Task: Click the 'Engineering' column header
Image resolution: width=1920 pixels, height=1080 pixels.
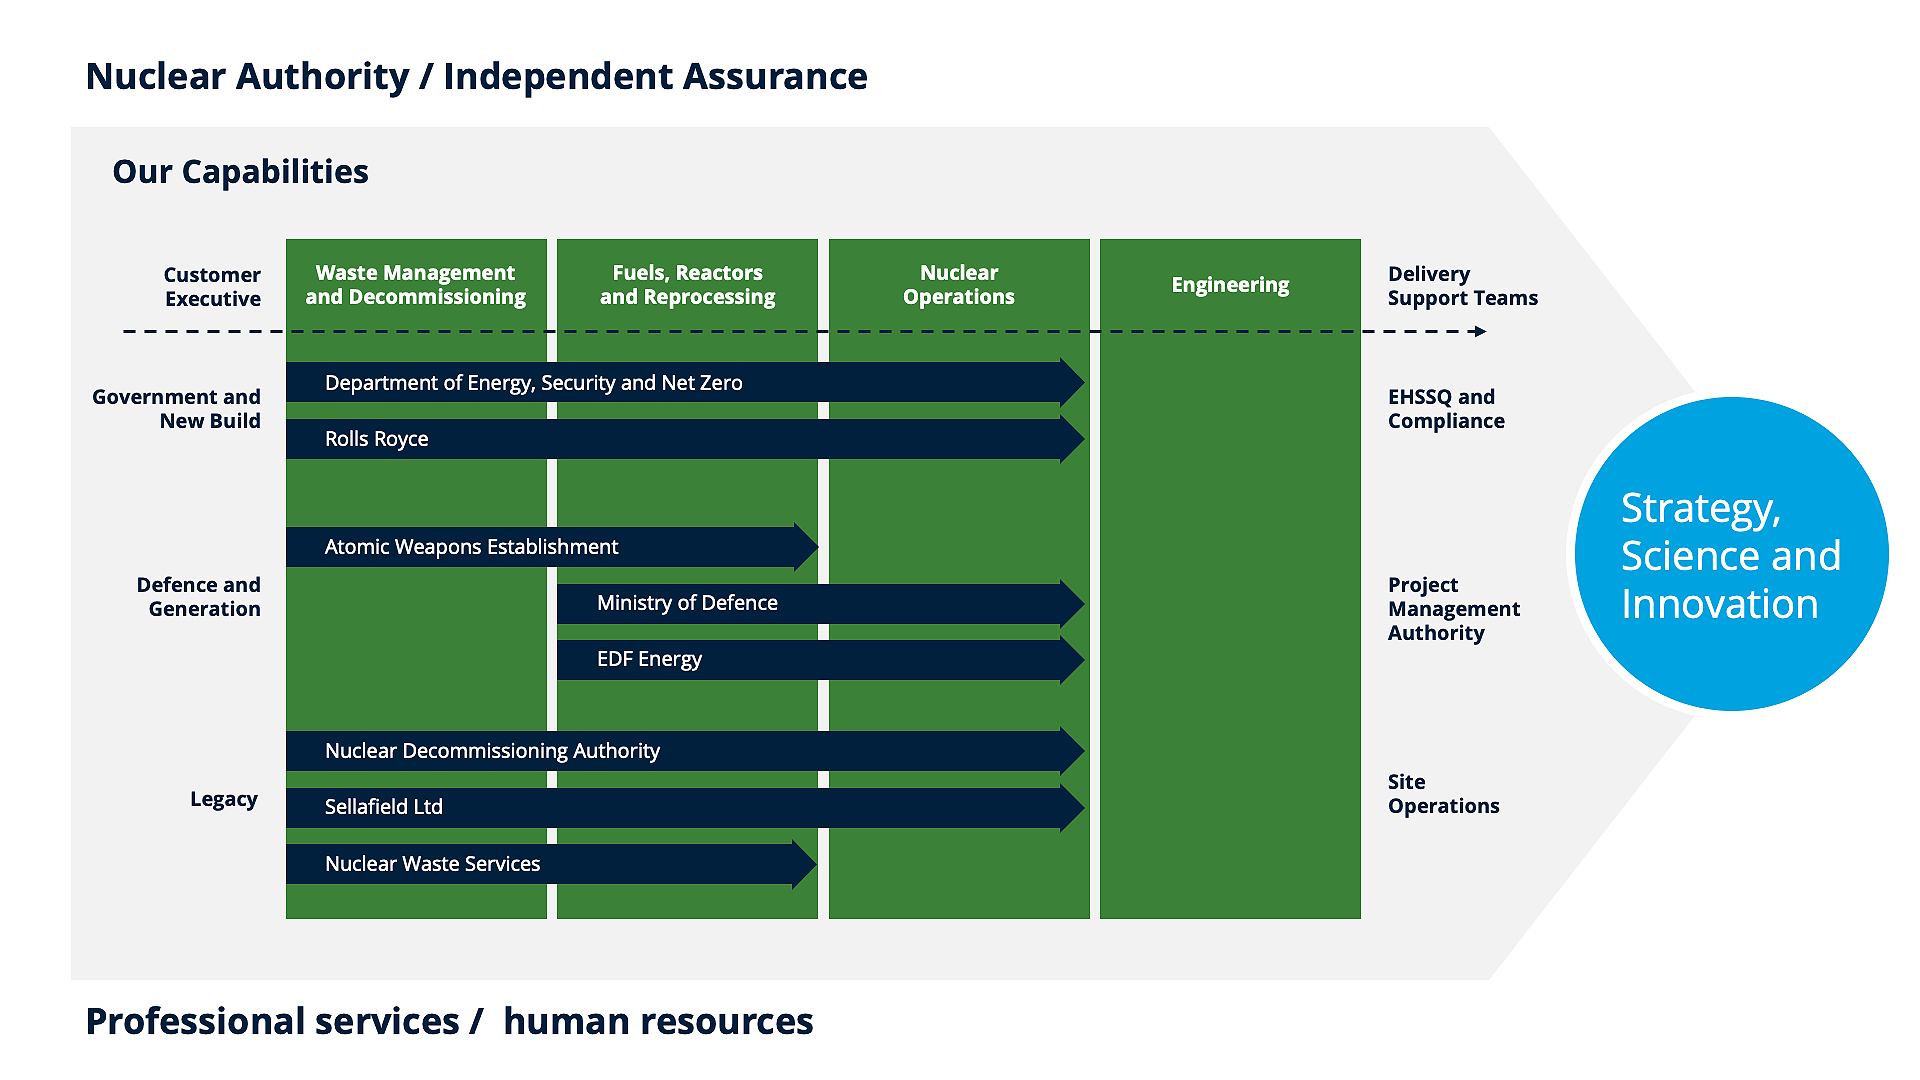Action: pos(1230,285)
